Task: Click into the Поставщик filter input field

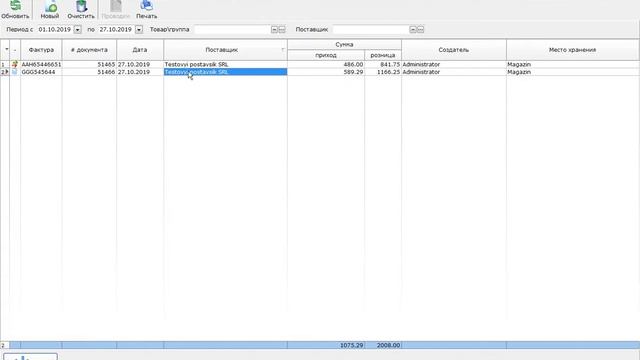Action: (x=371, y=30)
